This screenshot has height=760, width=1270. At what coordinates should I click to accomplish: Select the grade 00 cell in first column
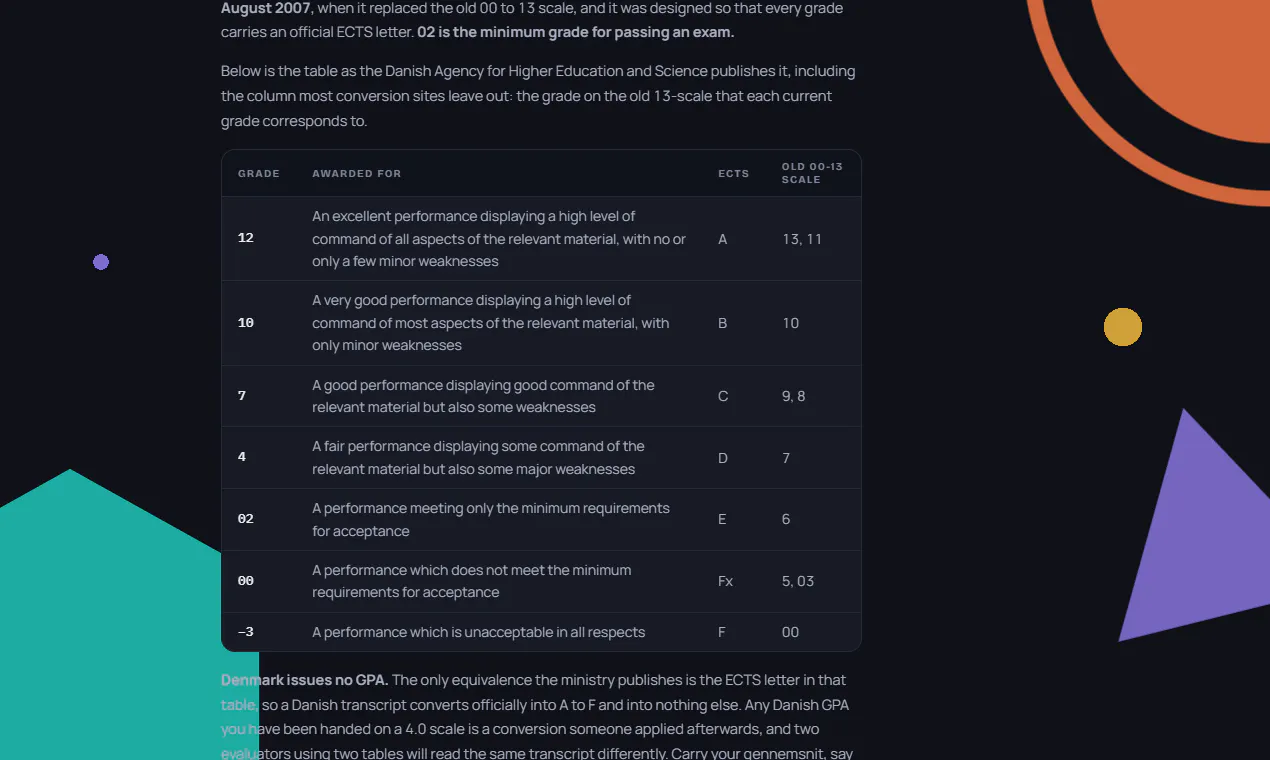click(x=246, y=581)
